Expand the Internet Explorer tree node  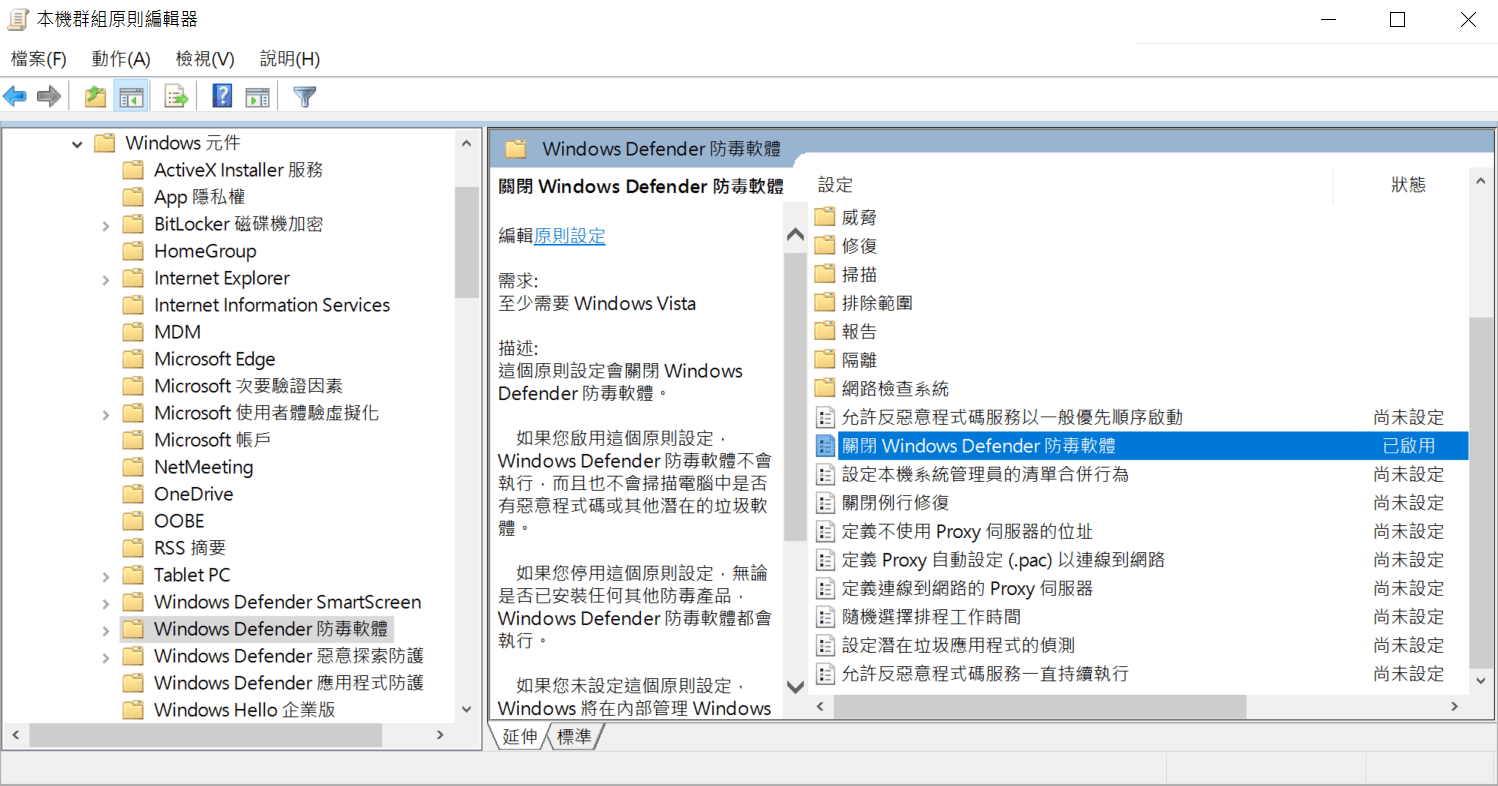[x=105, y=279]
